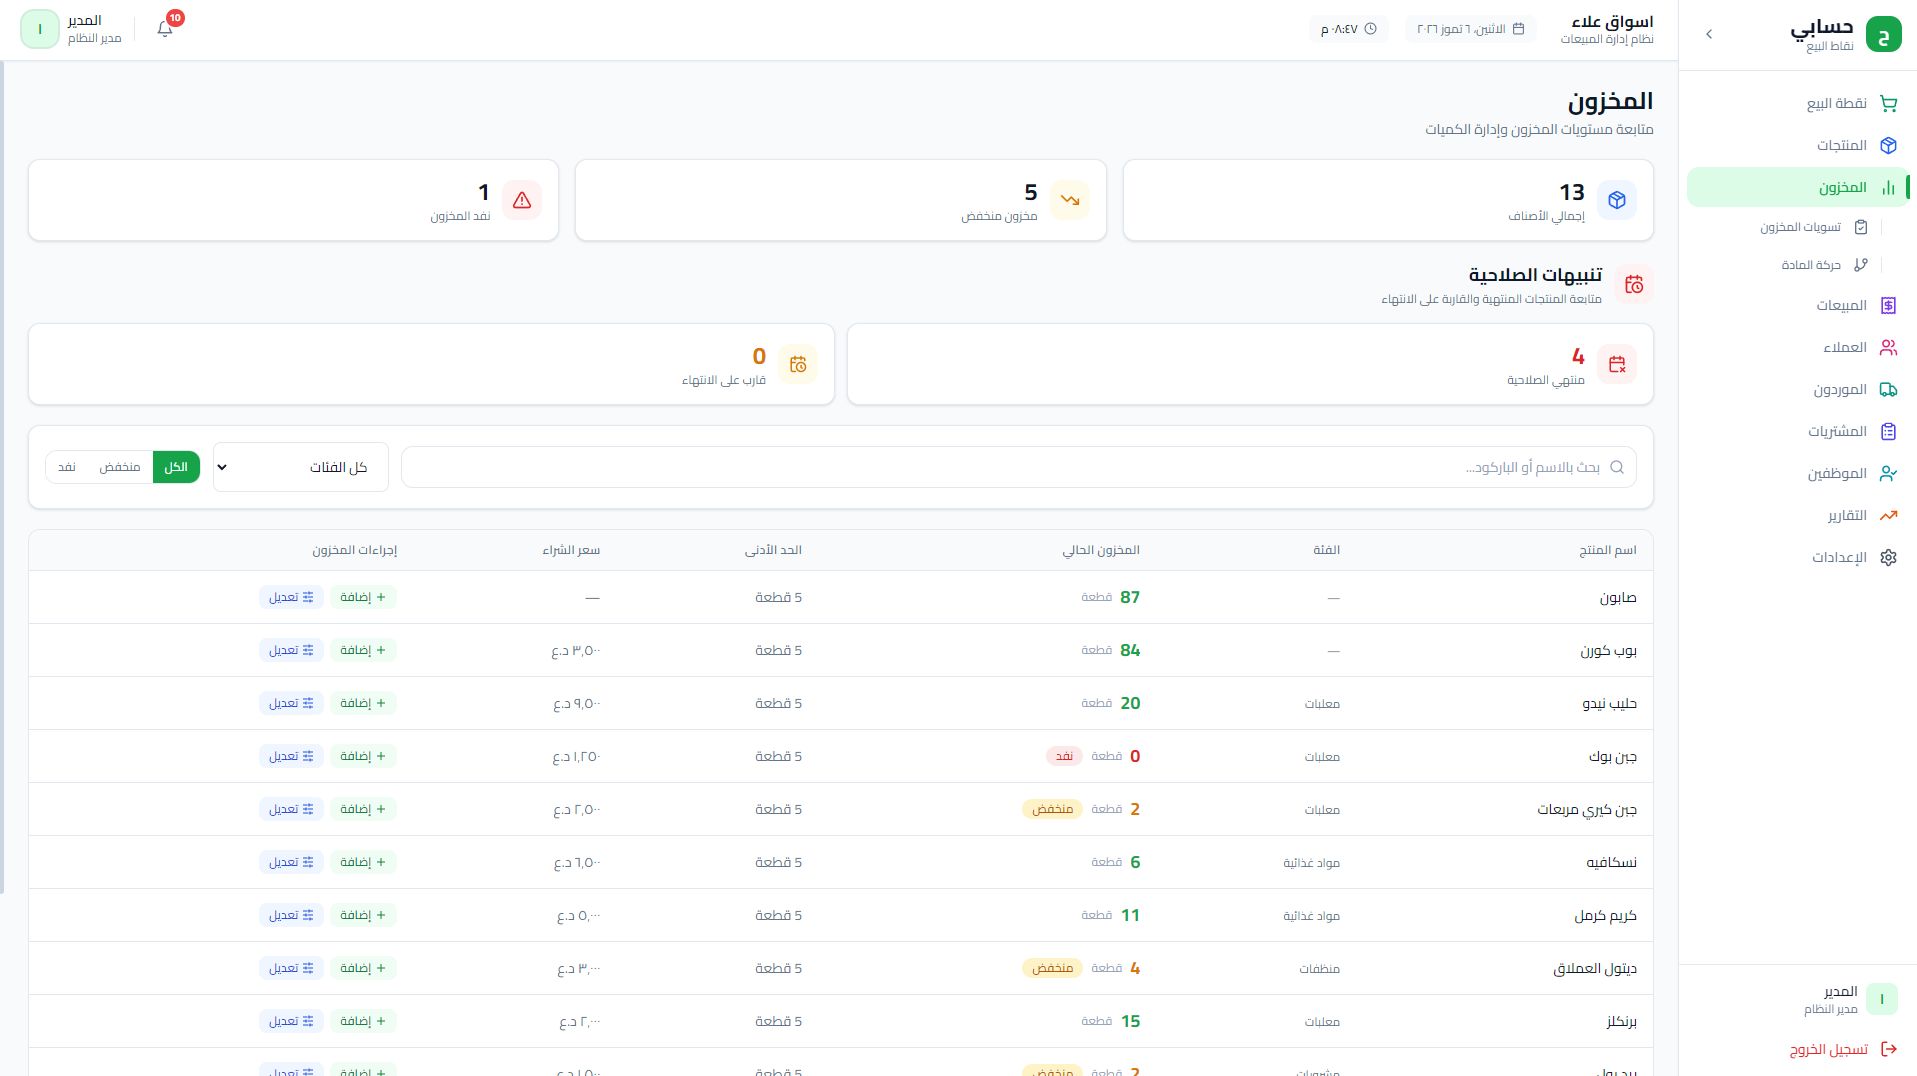Click the calendar date chip in header
The height and width of the screenshot is (1076, 1917).
pos(1470,29)
